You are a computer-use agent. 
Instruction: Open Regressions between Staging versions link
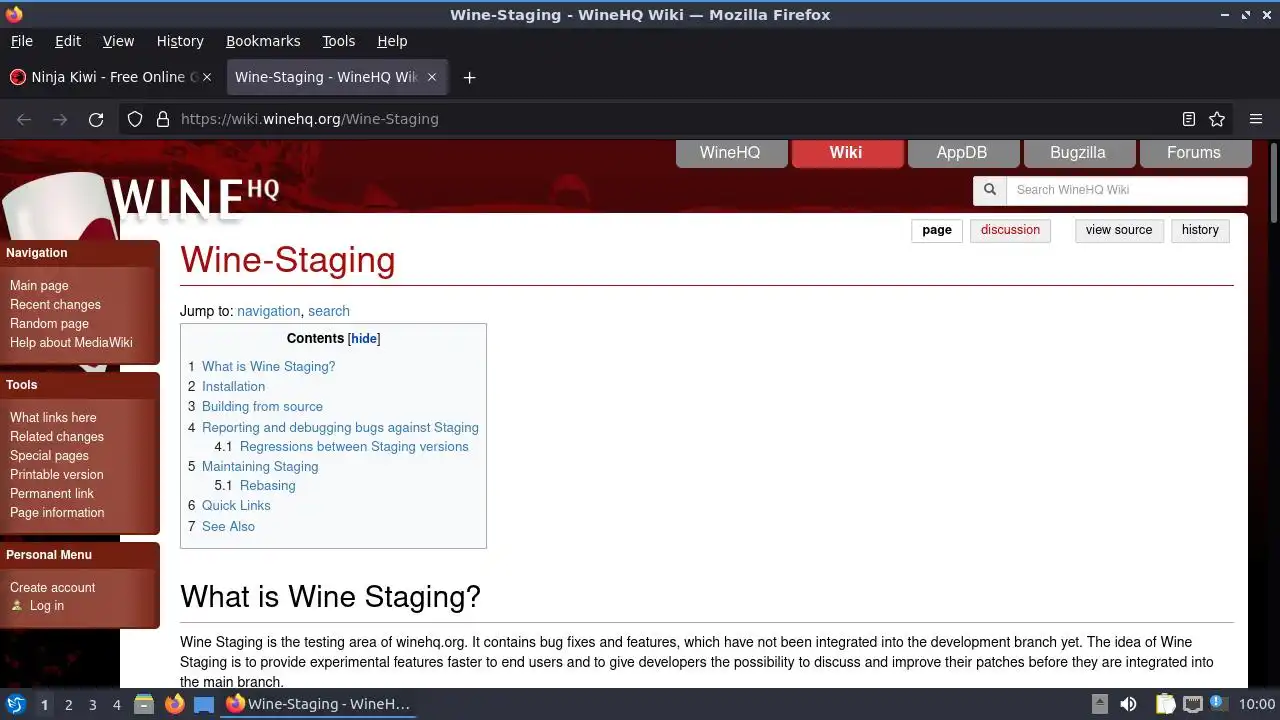pyautogui.click(x=354, y=447)
